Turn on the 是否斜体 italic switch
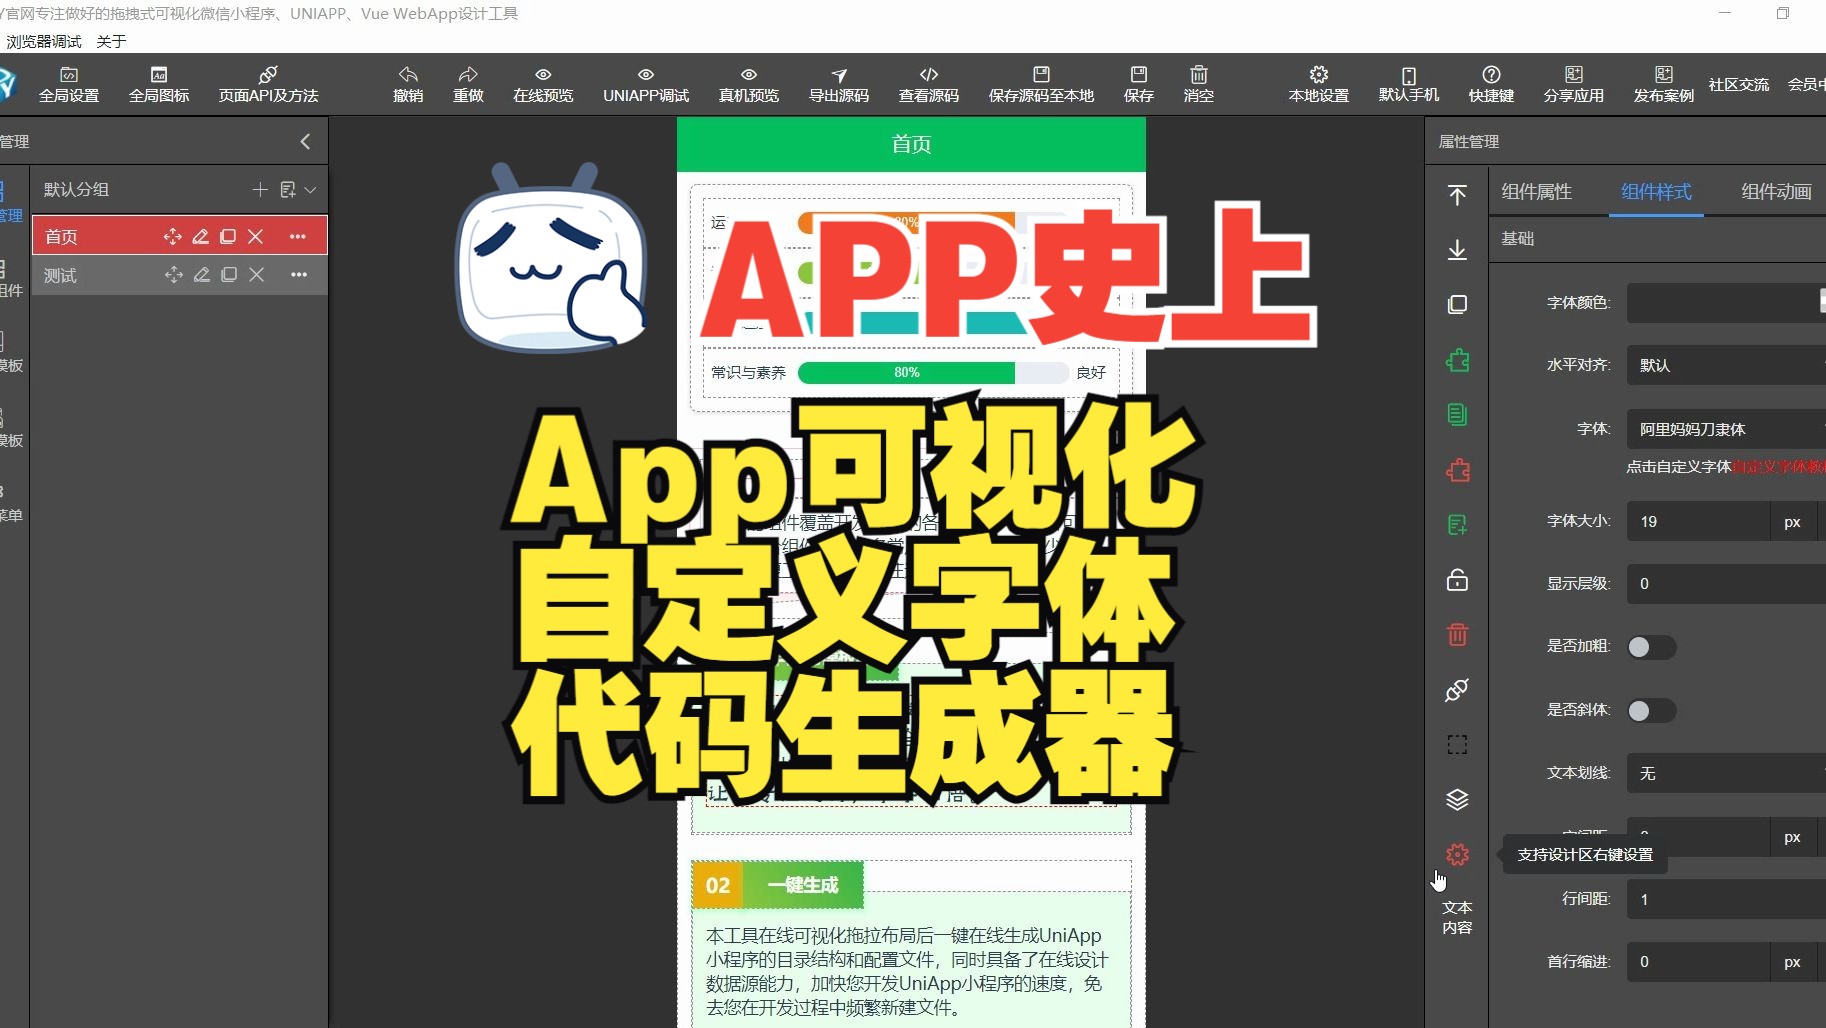Screen dimensions: 1826x1028 point(1651,710)
